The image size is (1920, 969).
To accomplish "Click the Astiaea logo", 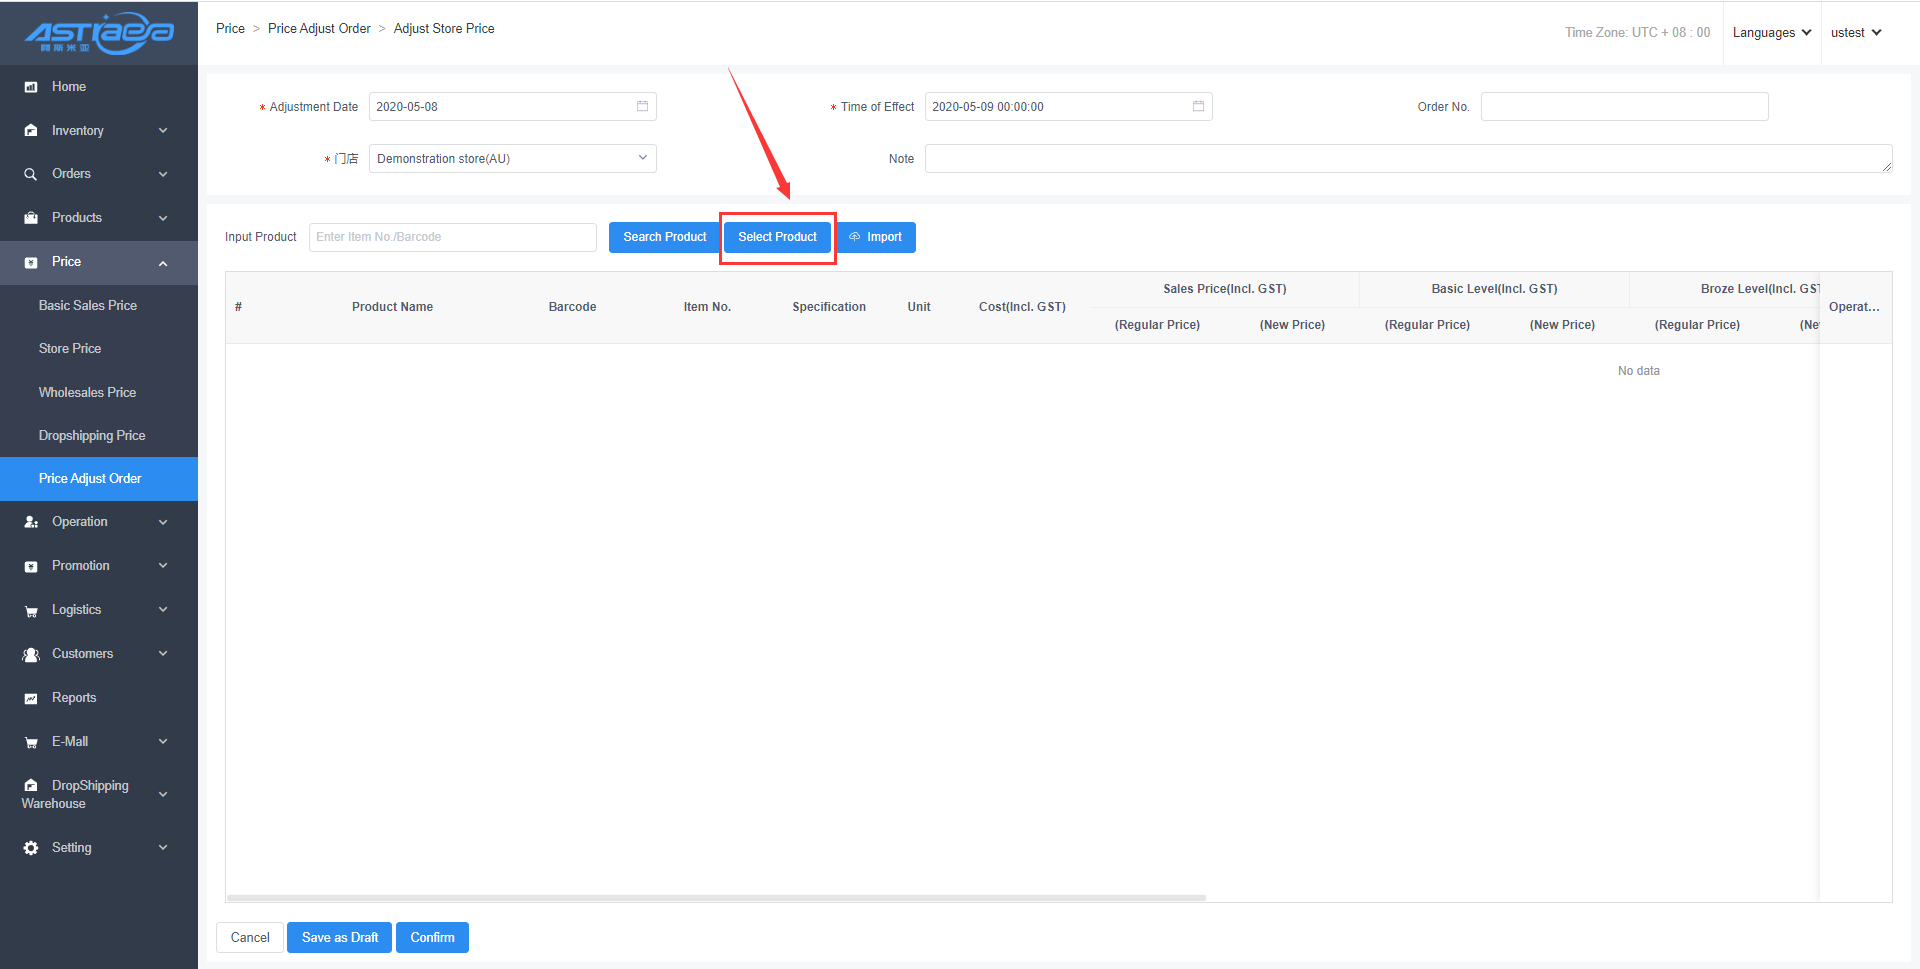I will click(x=99, y=33).
